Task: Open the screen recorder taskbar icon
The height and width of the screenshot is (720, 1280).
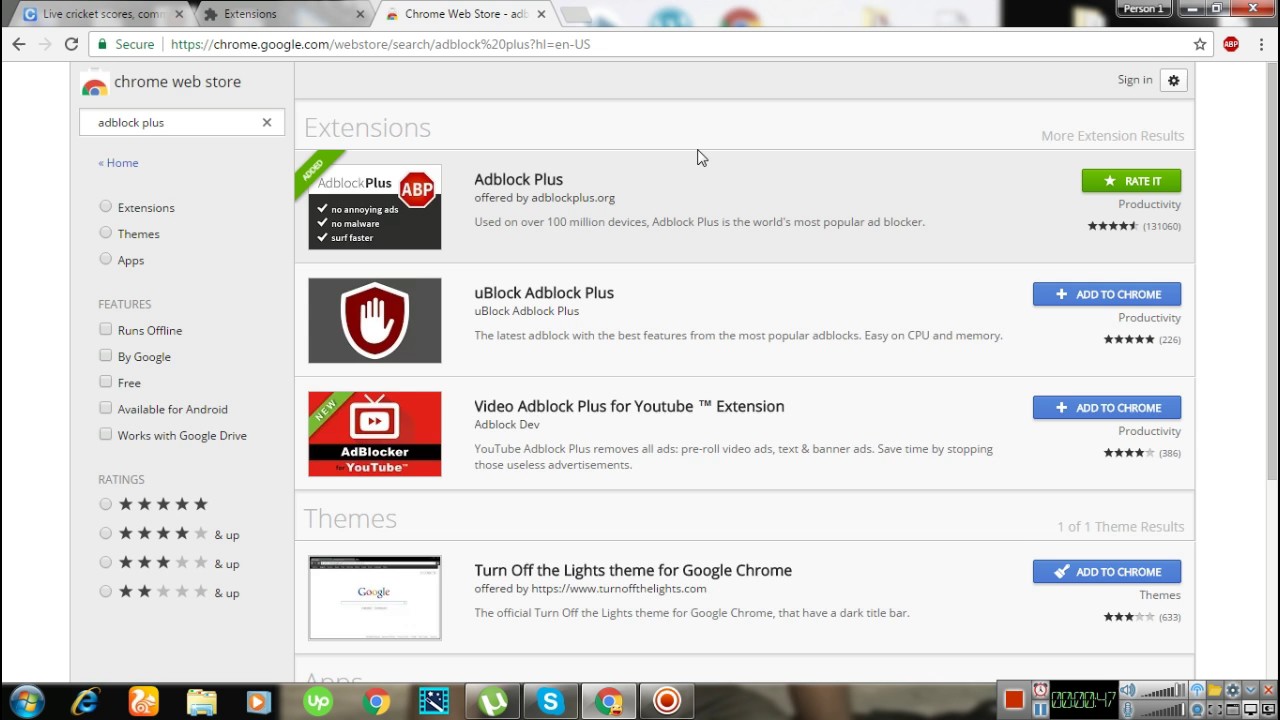Action: [666, 702]
